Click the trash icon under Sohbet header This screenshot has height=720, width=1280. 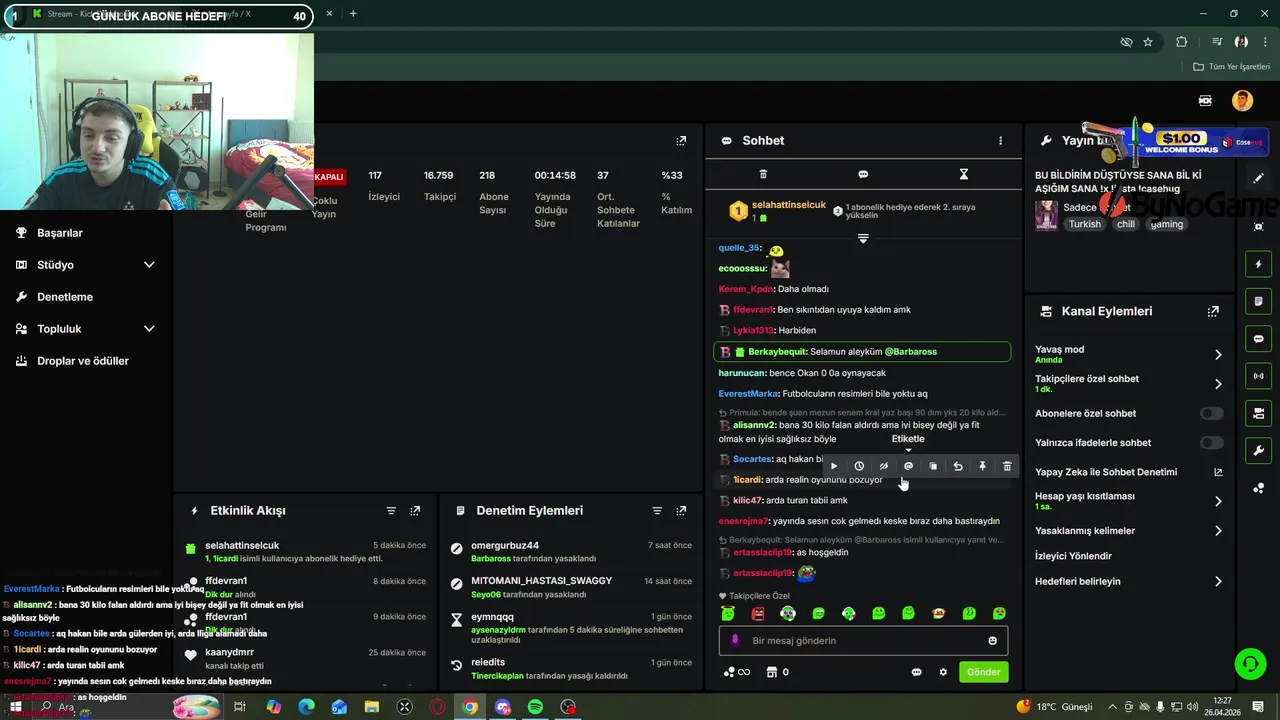(x=763, y=174)
